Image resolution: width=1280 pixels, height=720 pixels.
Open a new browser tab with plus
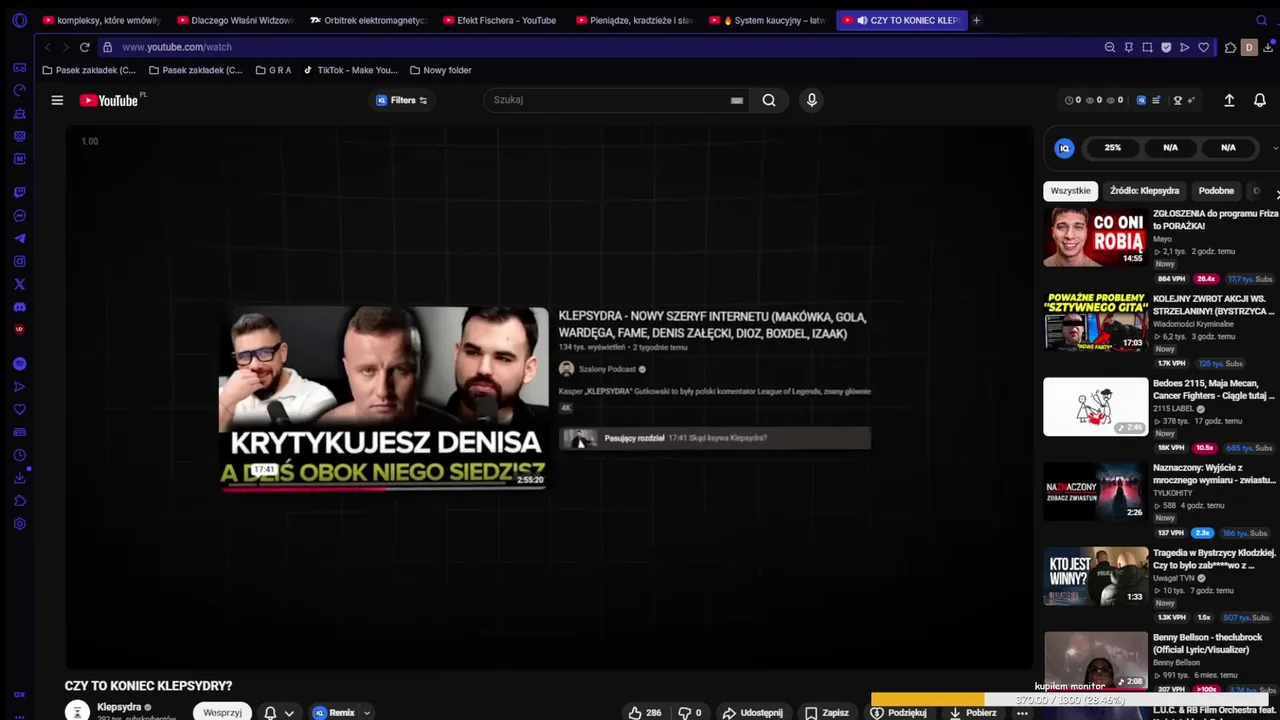coord(976,20)
